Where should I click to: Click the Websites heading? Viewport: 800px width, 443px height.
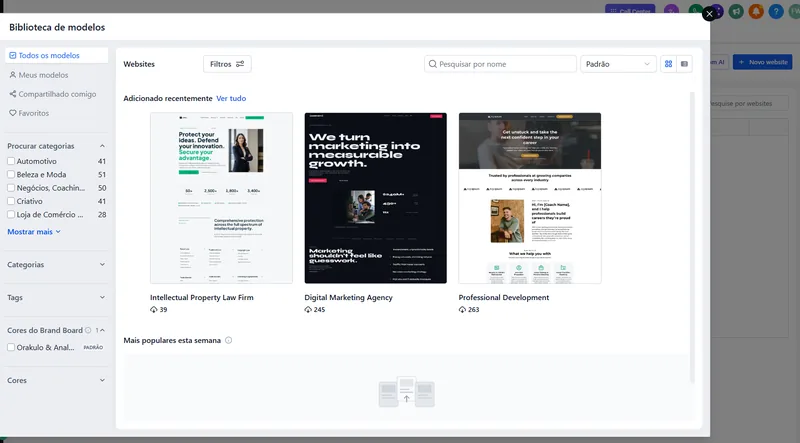tap(139, 64)
